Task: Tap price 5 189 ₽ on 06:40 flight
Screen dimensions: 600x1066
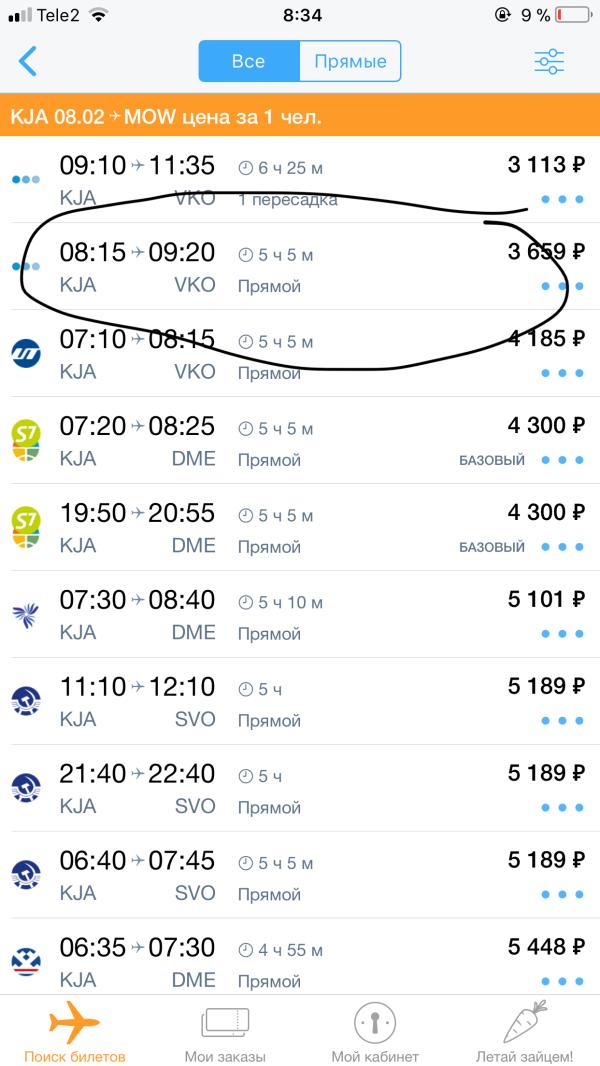Action: pyautogui.click(x=546, y=860)
